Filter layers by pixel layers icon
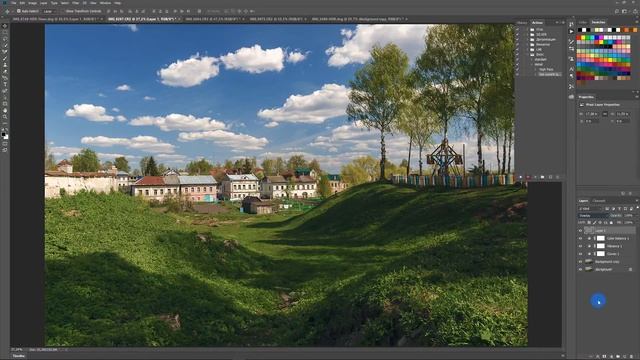 [x=607, y=209]
